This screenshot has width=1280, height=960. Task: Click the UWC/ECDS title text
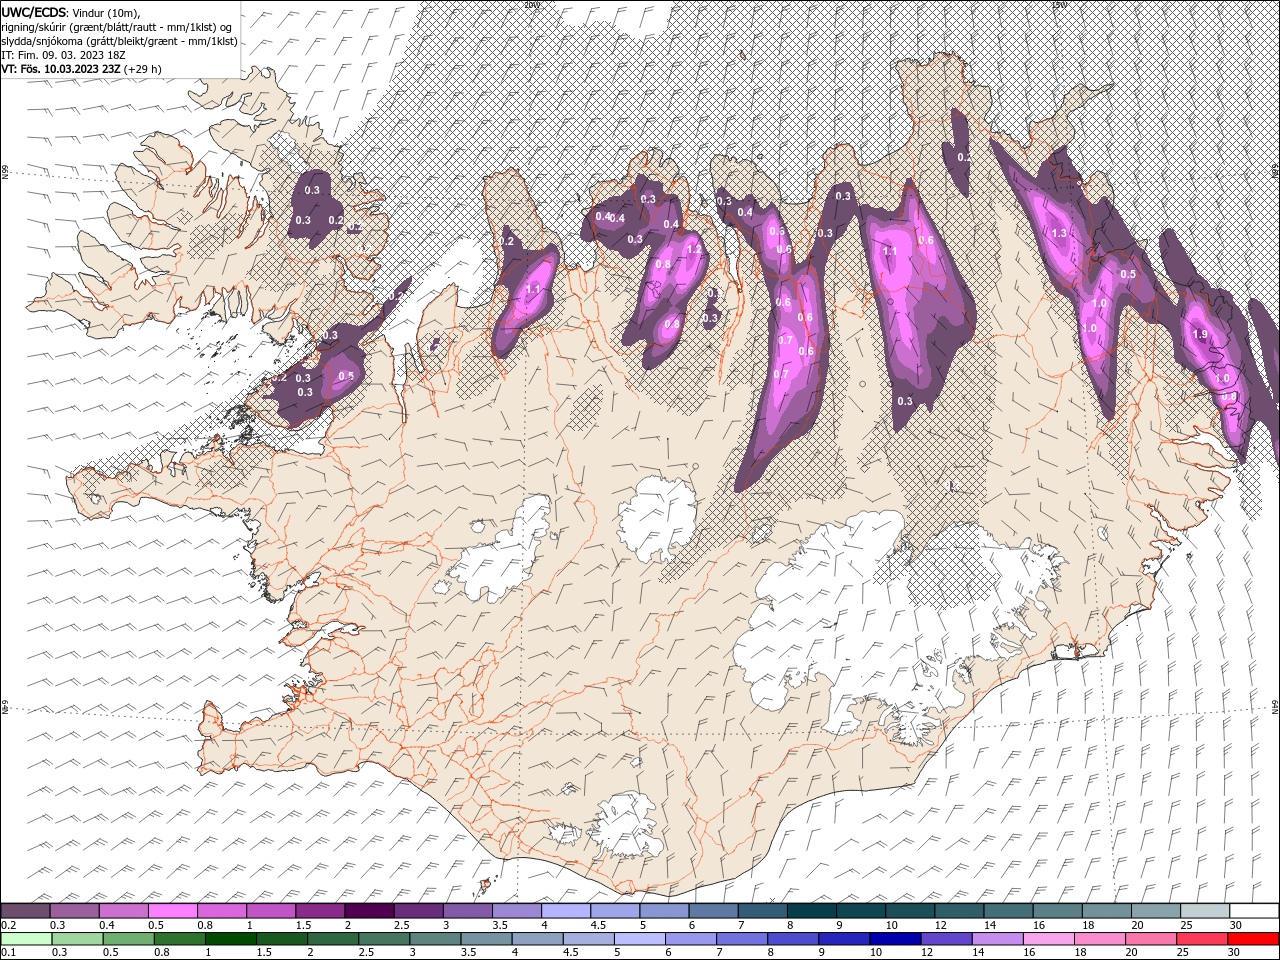pyautogui.click(x=34, y=12)
